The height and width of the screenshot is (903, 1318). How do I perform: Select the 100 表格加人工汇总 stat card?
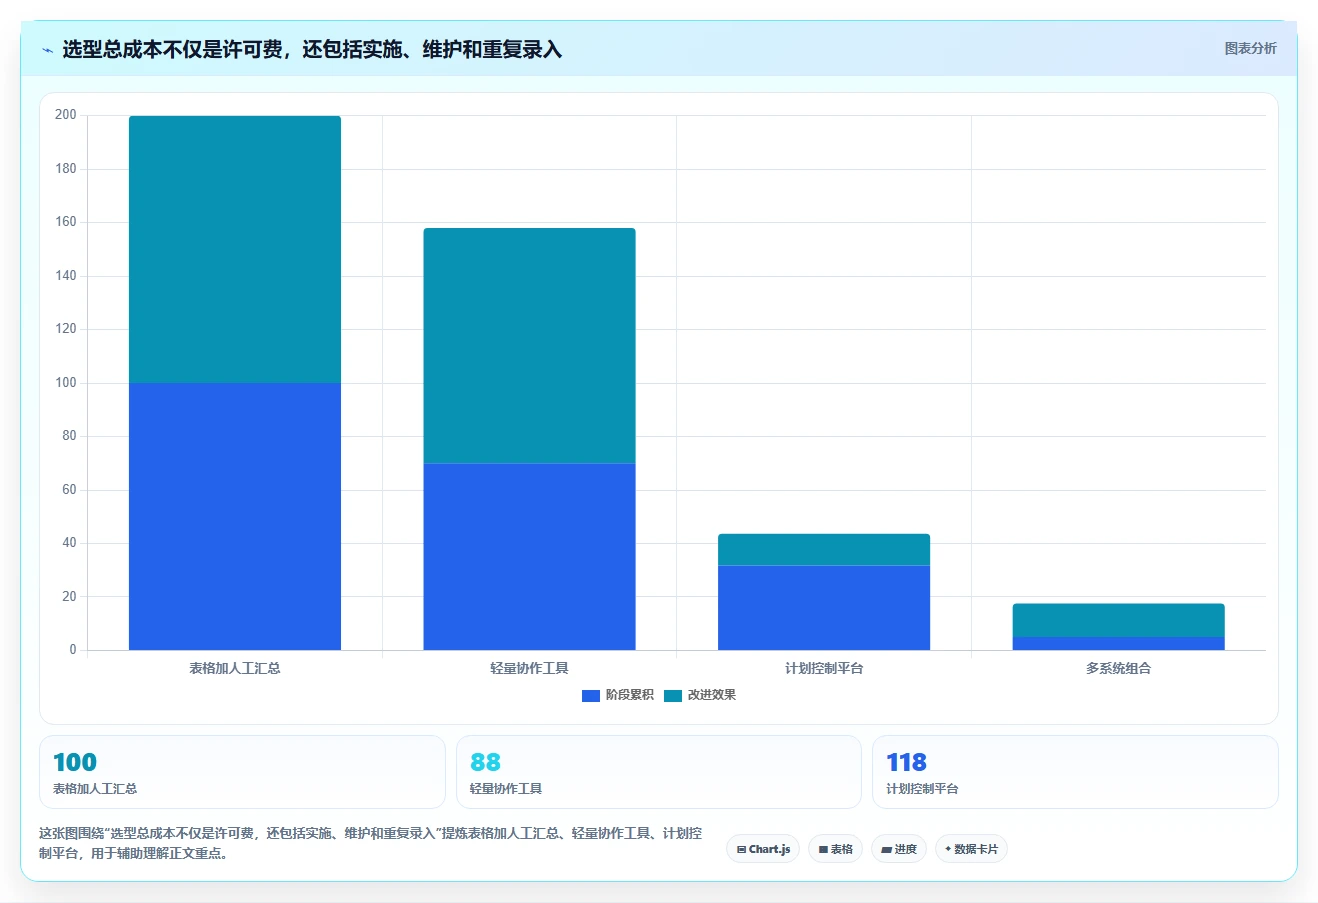242,772
